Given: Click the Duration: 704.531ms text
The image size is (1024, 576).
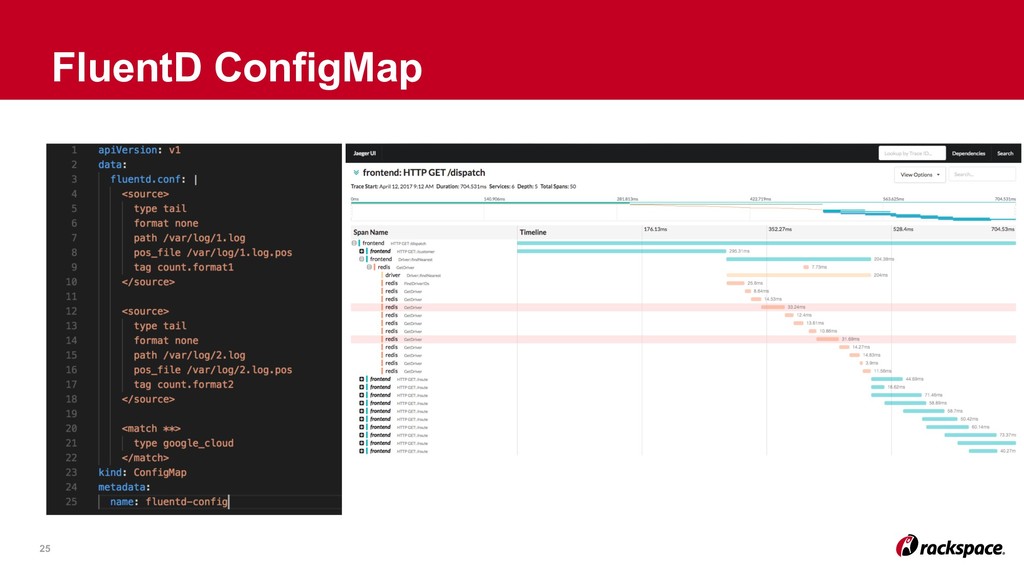Looking at the screenshot, I should pyautogui.click(x=461, y=187).
